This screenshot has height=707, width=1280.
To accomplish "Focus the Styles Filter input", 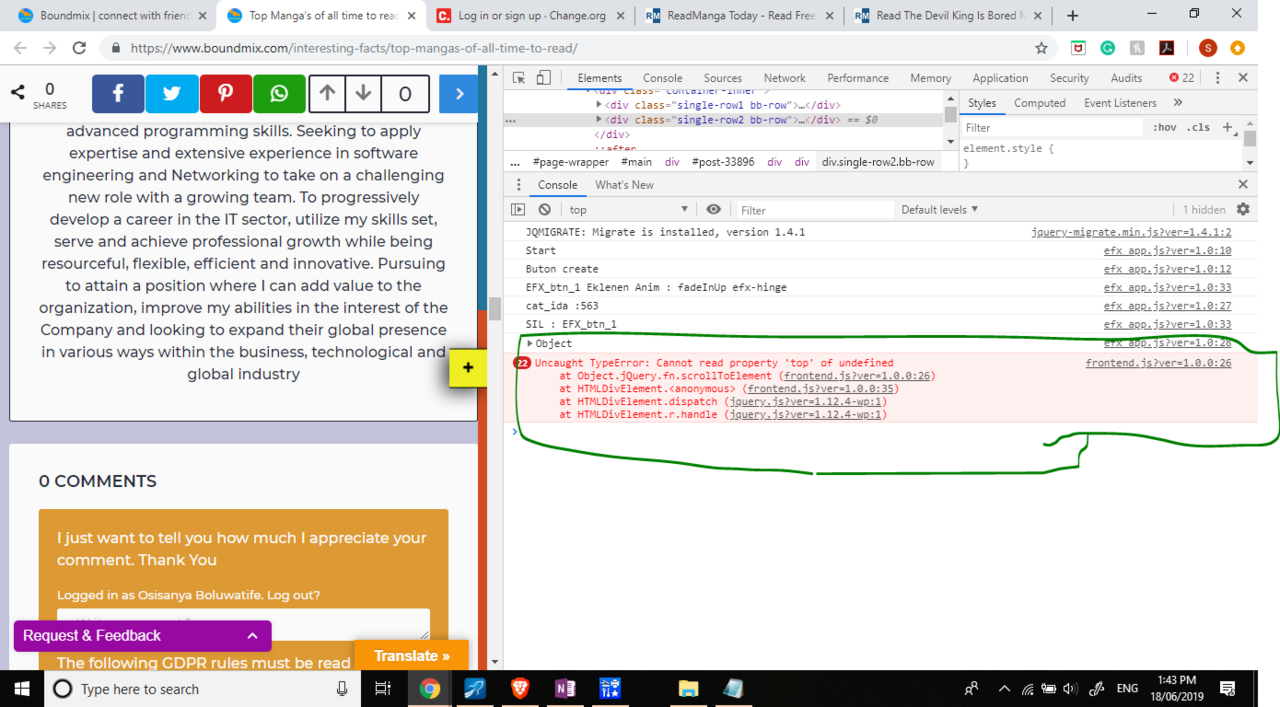I will click(x=1051, y=127).
